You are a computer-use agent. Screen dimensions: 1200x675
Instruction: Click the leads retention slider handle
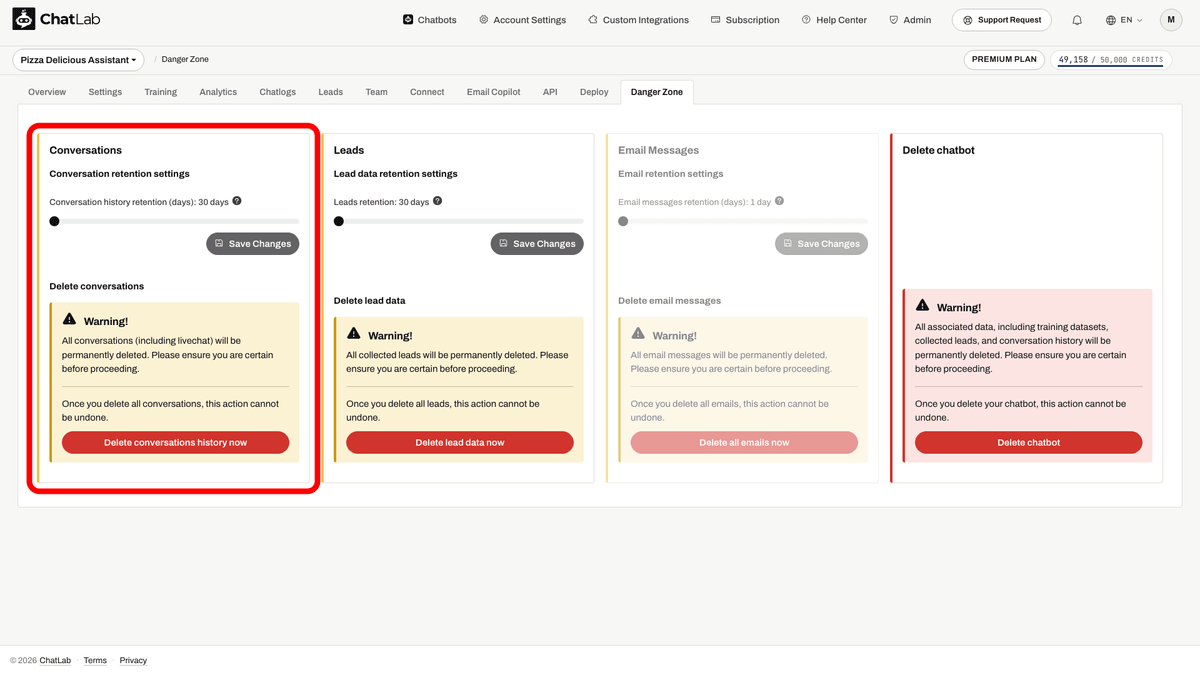(339, 221)
